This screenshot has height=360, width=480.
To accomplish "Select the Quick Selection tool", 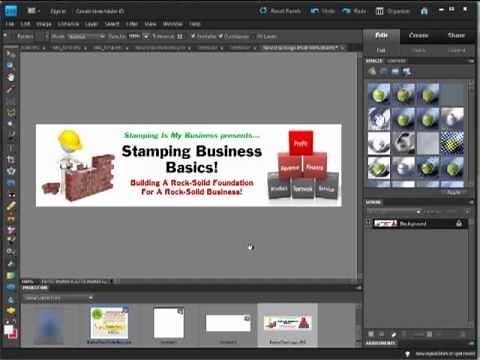I will (11, 135).
